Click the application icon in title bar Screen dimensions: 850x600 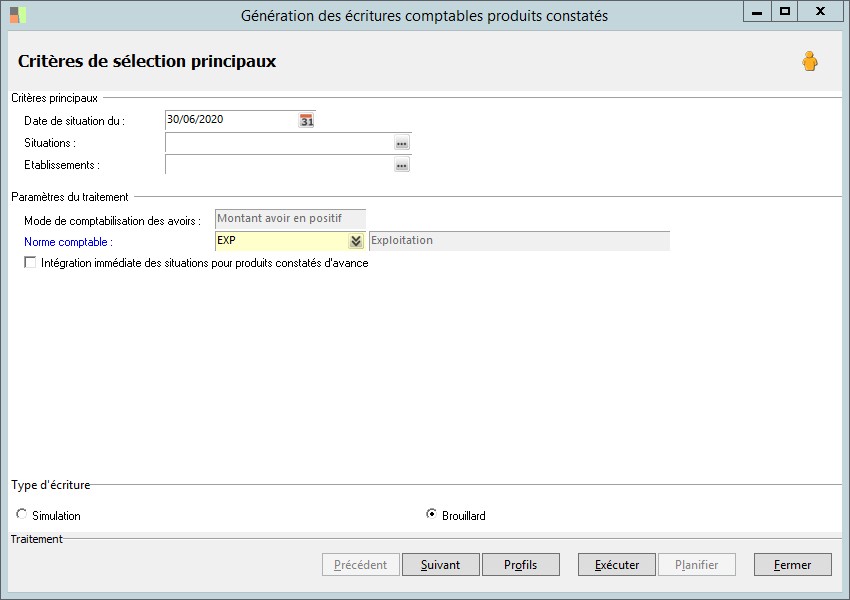tap(18, 15)
